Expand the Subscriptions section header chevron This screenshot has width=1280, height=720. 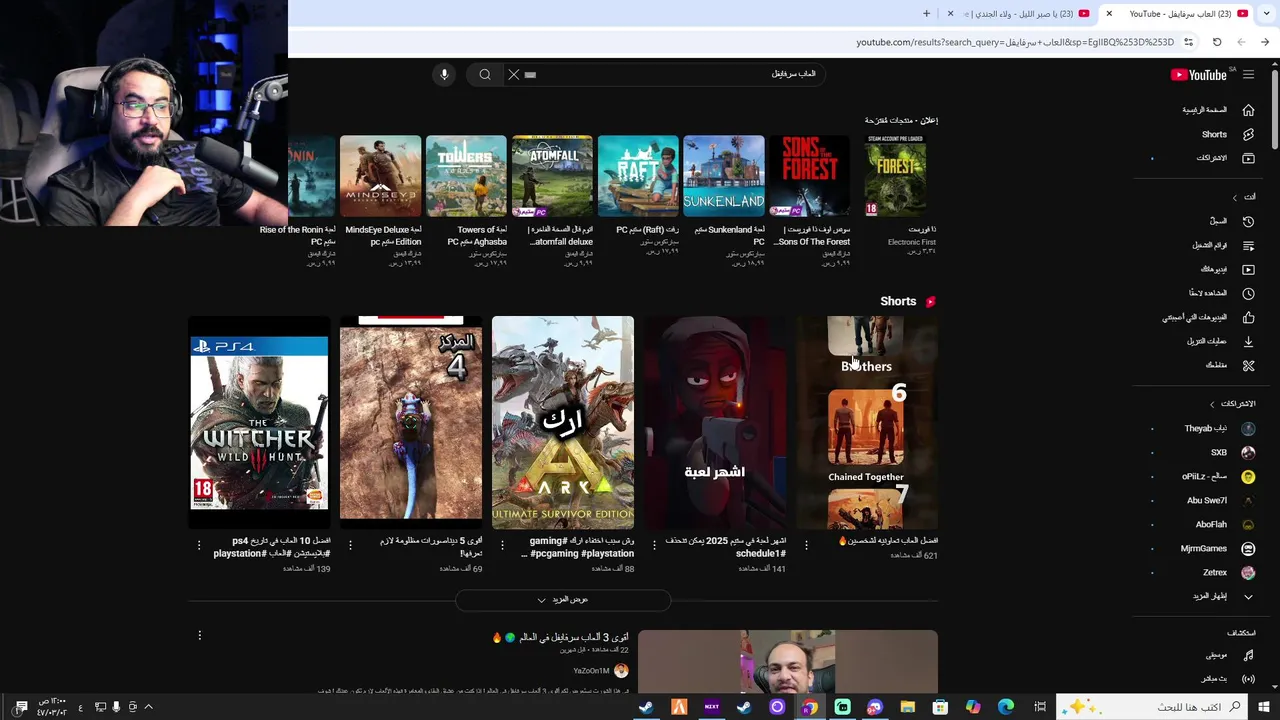(x=1212, y=404)
